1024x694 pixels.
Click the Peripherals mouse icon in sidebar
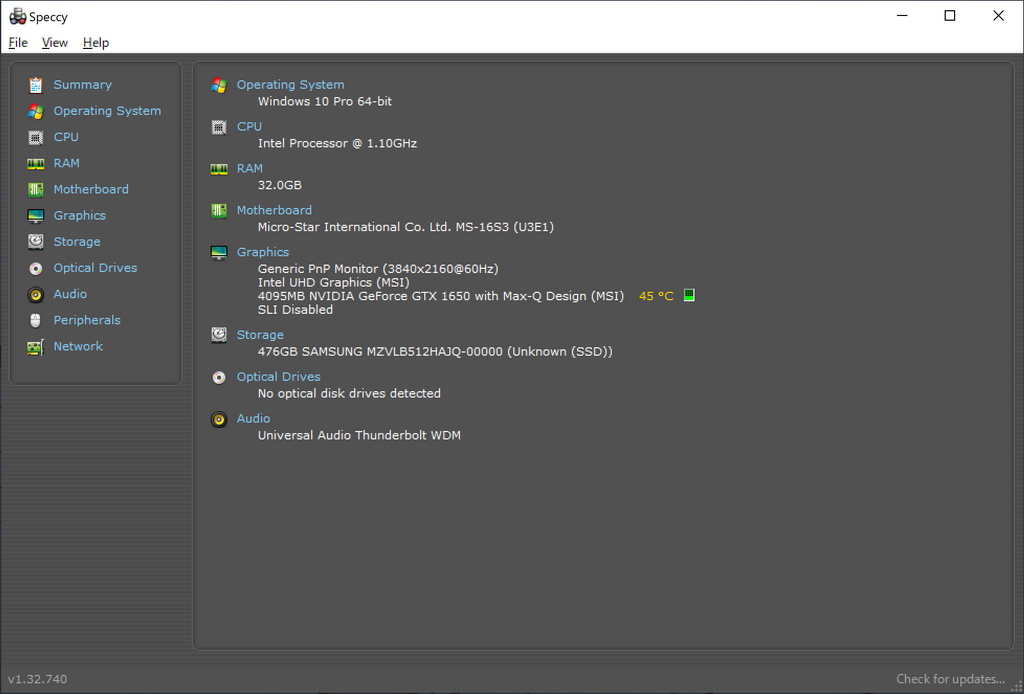[x=36, y=320]
